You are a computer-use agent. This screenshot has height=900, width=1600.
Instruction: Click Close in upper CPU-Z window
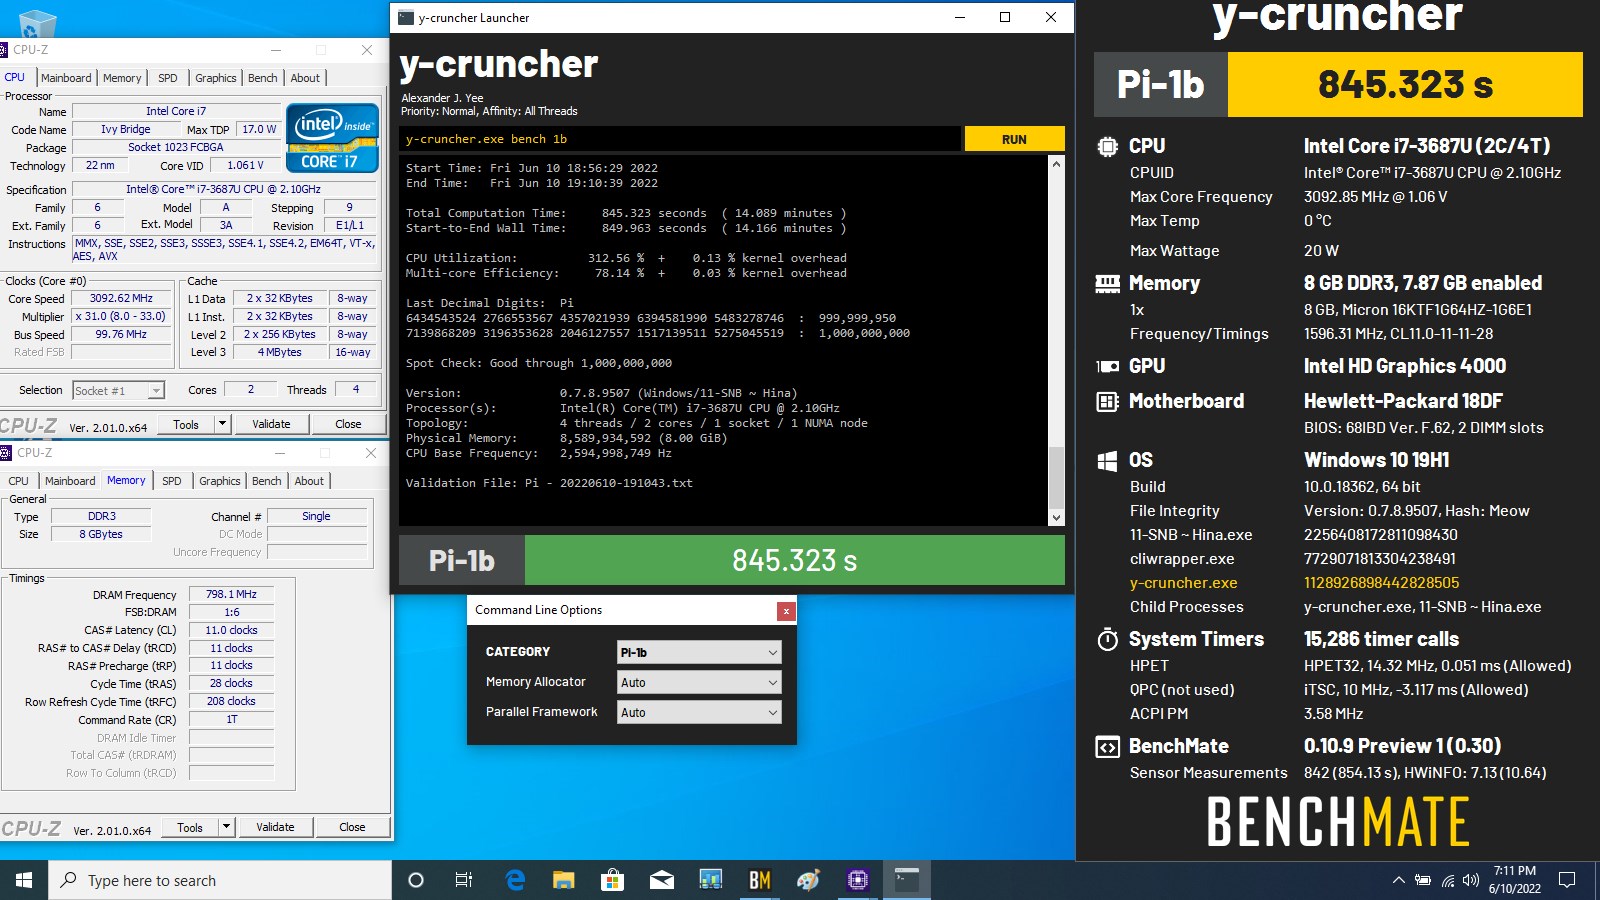(x=348, y=424)
